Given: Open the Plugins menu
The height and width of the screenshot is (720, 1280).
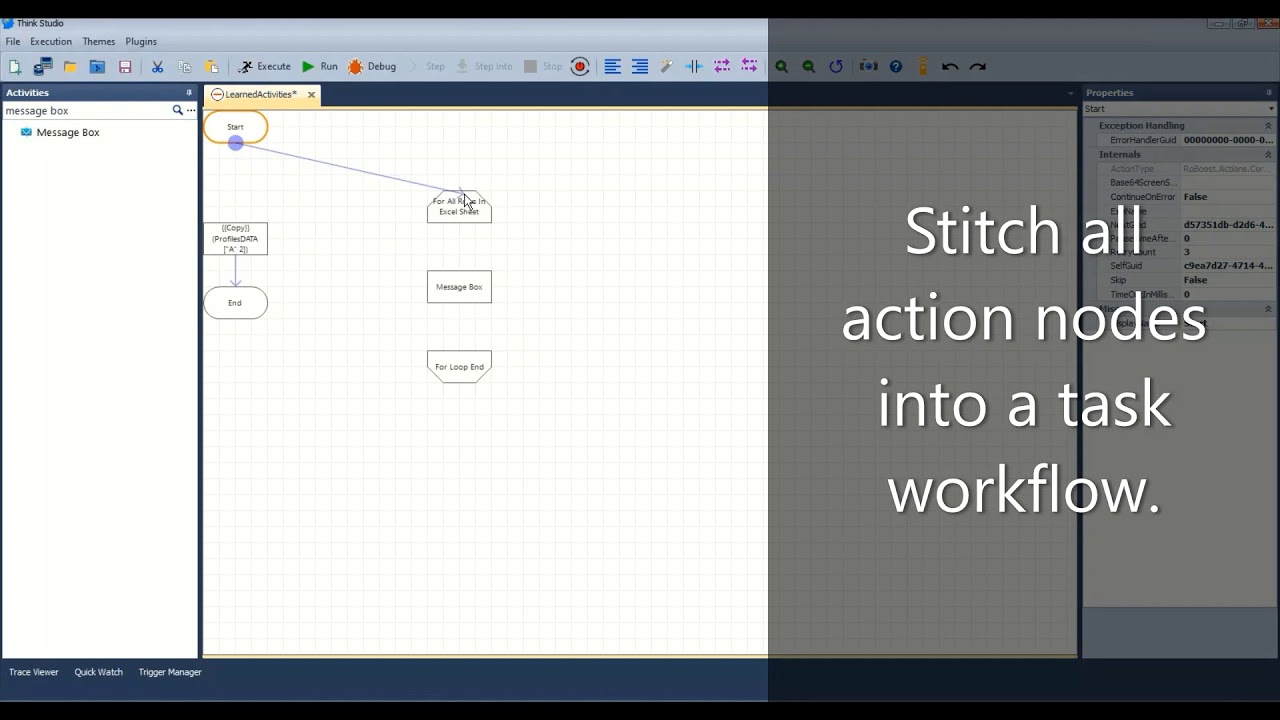Looking at the screenshot, I should tap(141, 42).
